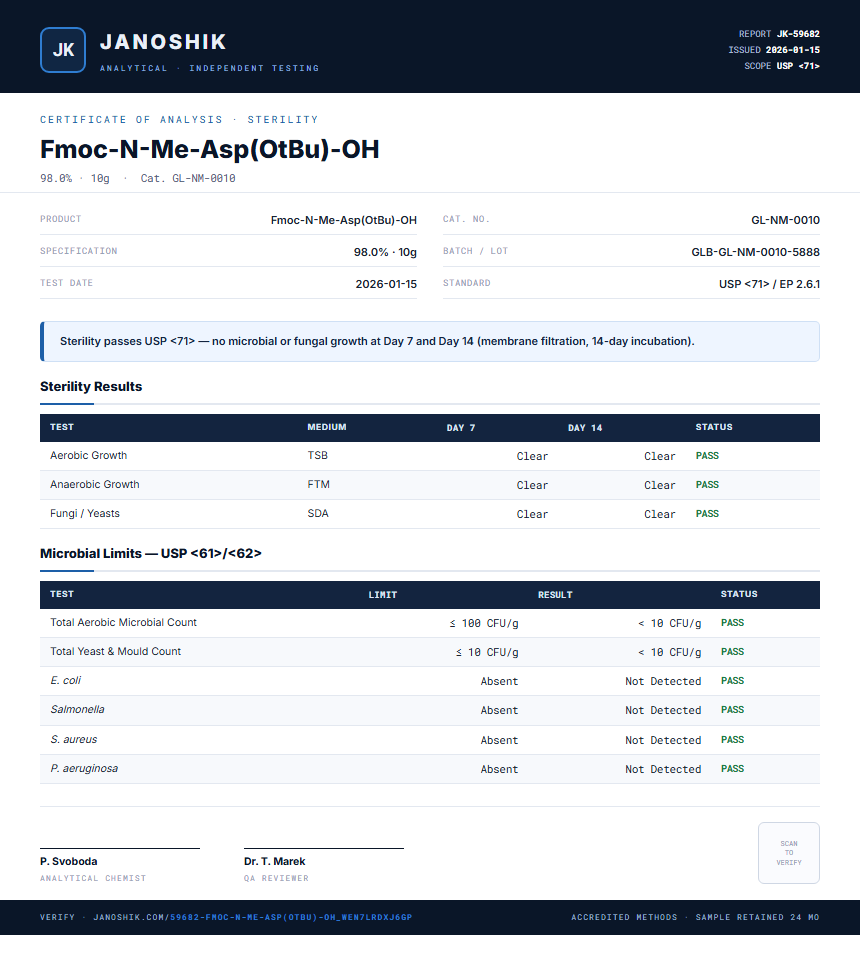Click the Cat. GL-NM-0010 subtitle text
The width and height of the screenshot is (860, 963).
point(188,178)
